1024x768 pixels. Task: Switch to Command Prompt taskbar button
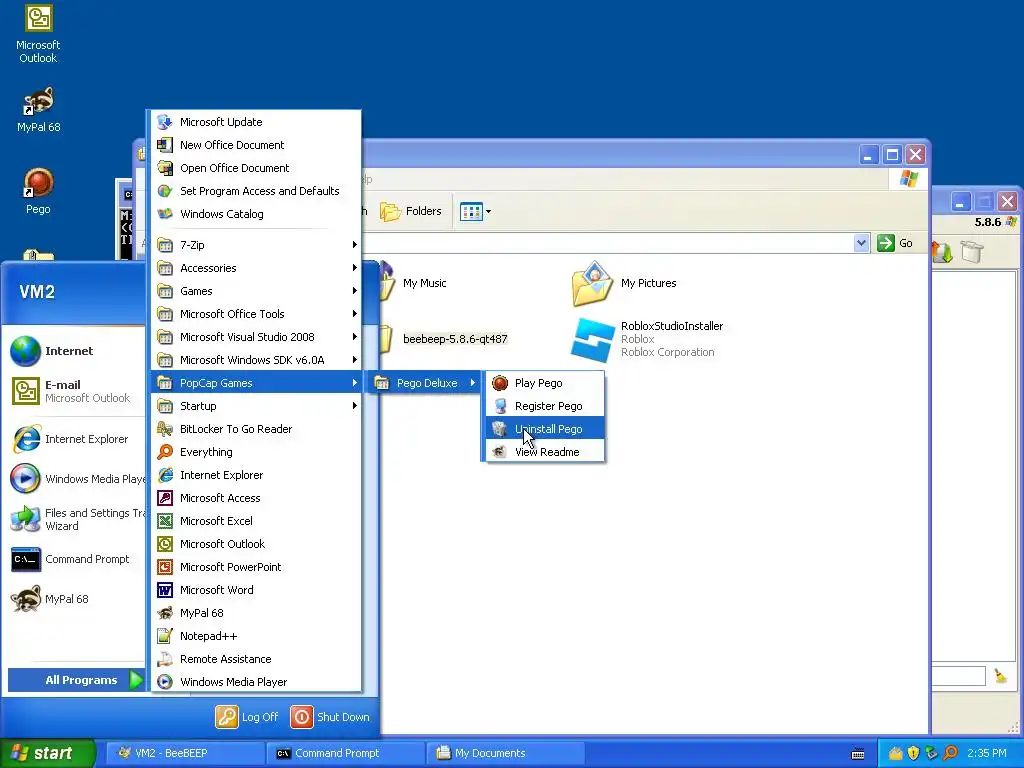pyautogui.click(x=345, y=753)
